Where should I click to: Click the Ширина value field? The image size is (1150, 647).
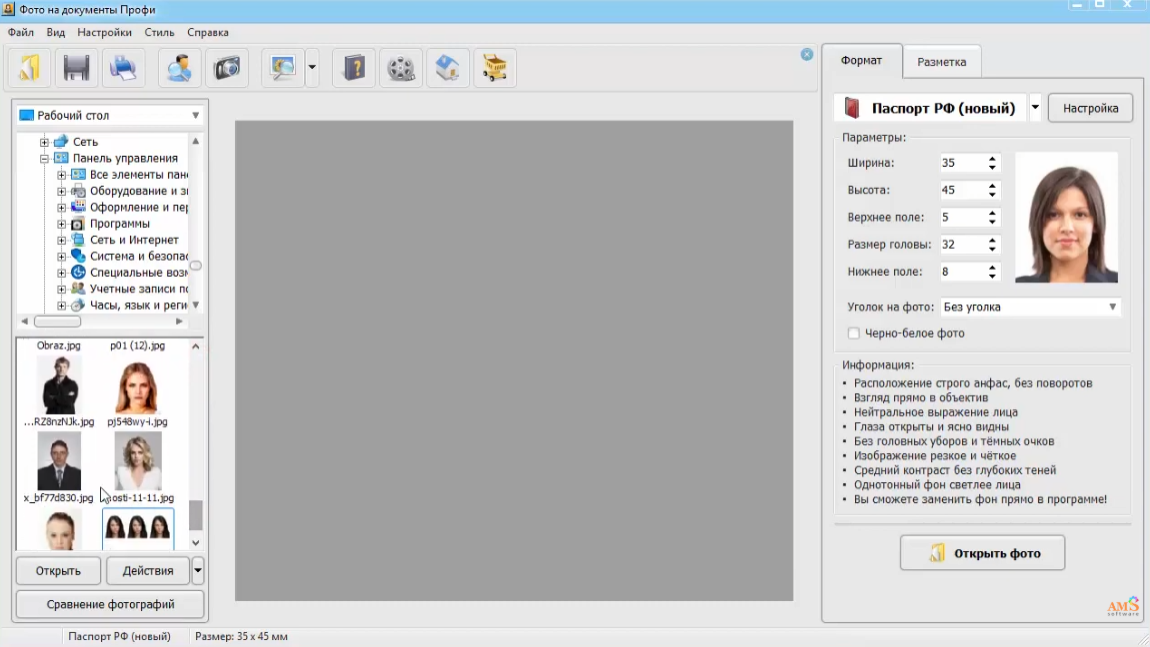(x=962, y=163)
